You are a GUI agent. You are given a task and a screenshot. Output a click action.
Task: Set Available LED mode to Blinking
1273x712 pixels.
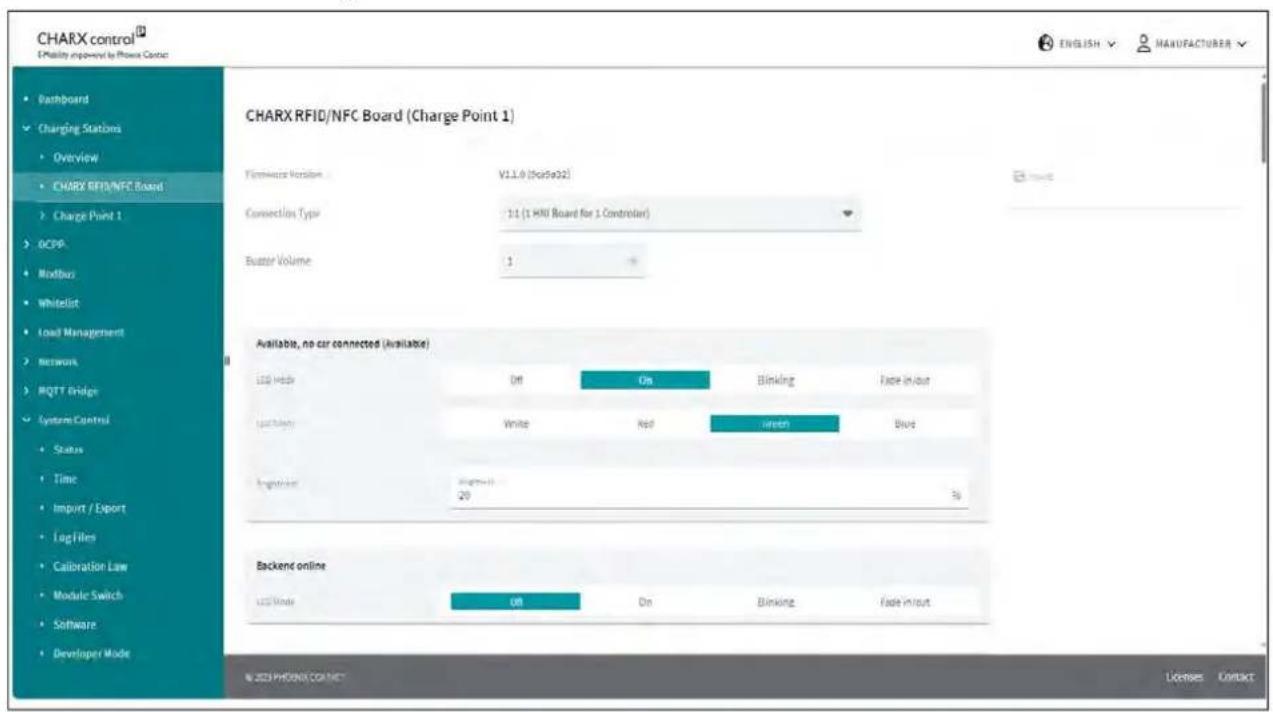[775, 380]
